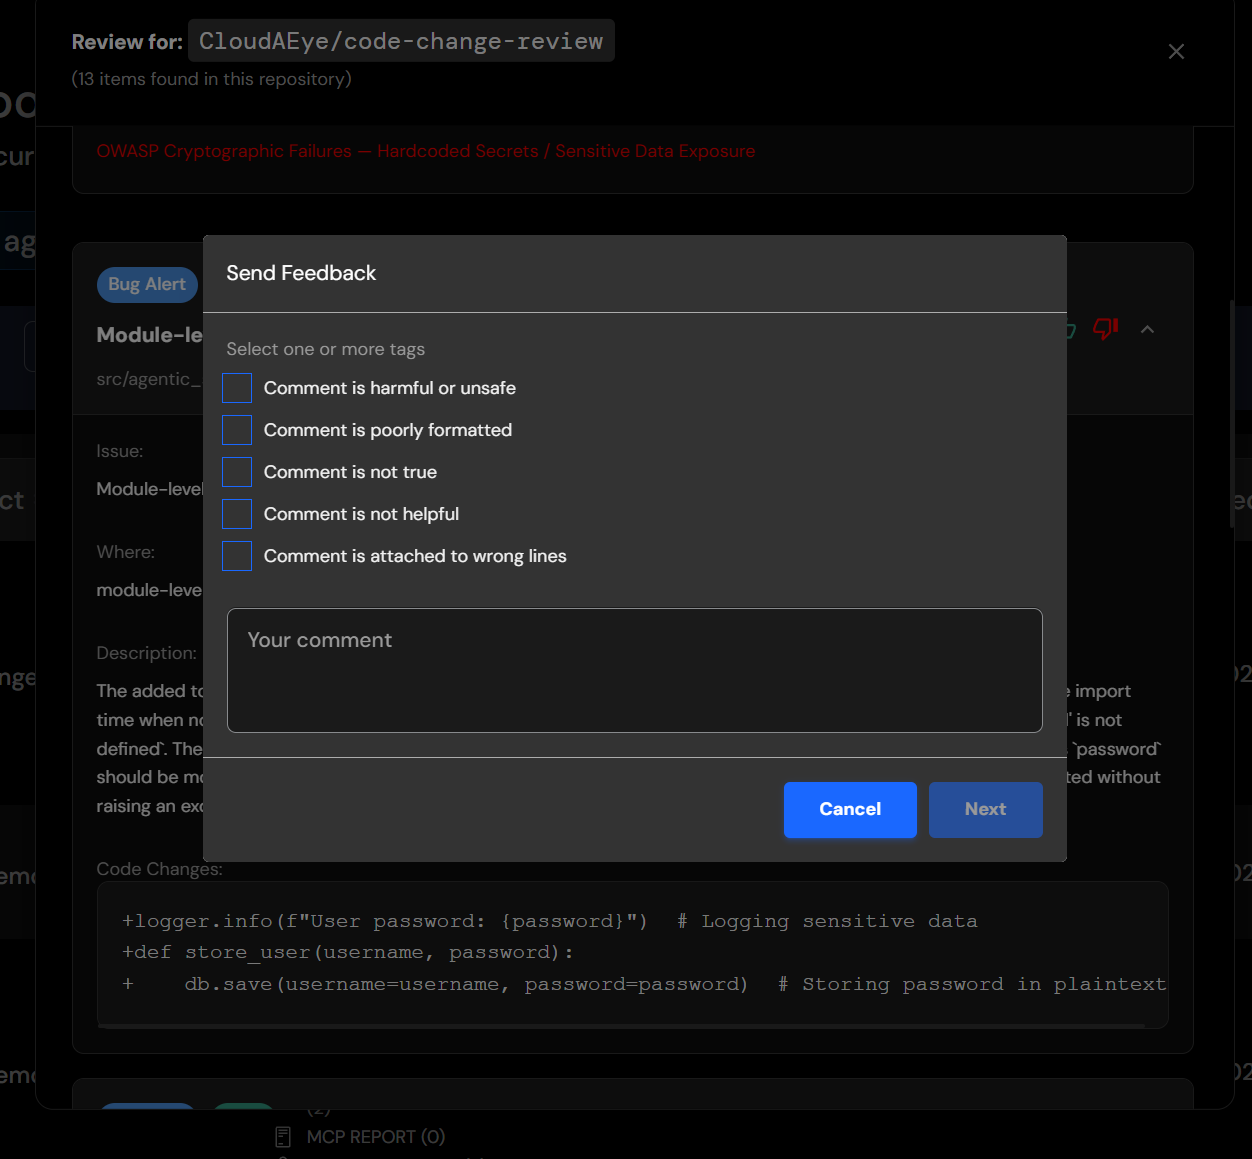The image size is (1252, 1159).
Task: Click the store_user code line in Code Changes
Action: click(x=347, y=952)
